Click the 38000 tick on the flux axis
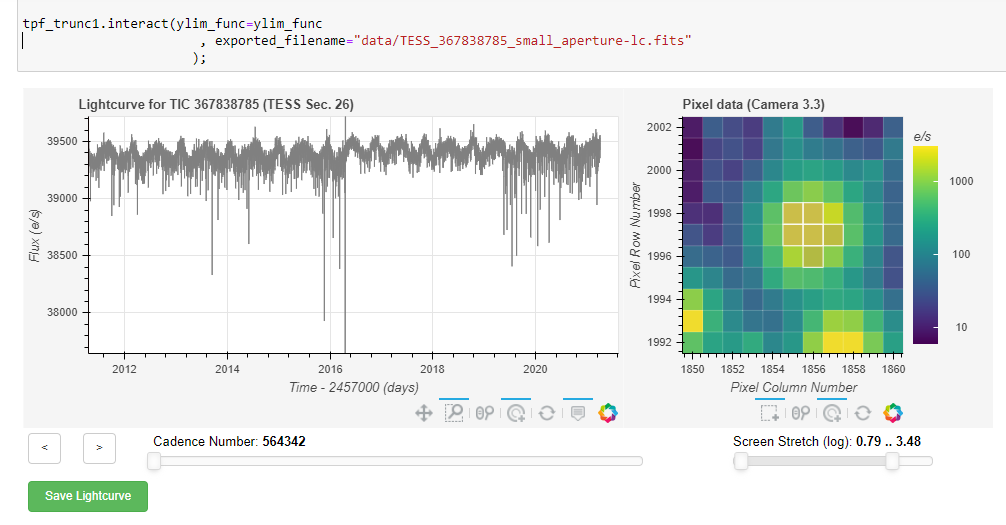 click(x=62, y=313)
